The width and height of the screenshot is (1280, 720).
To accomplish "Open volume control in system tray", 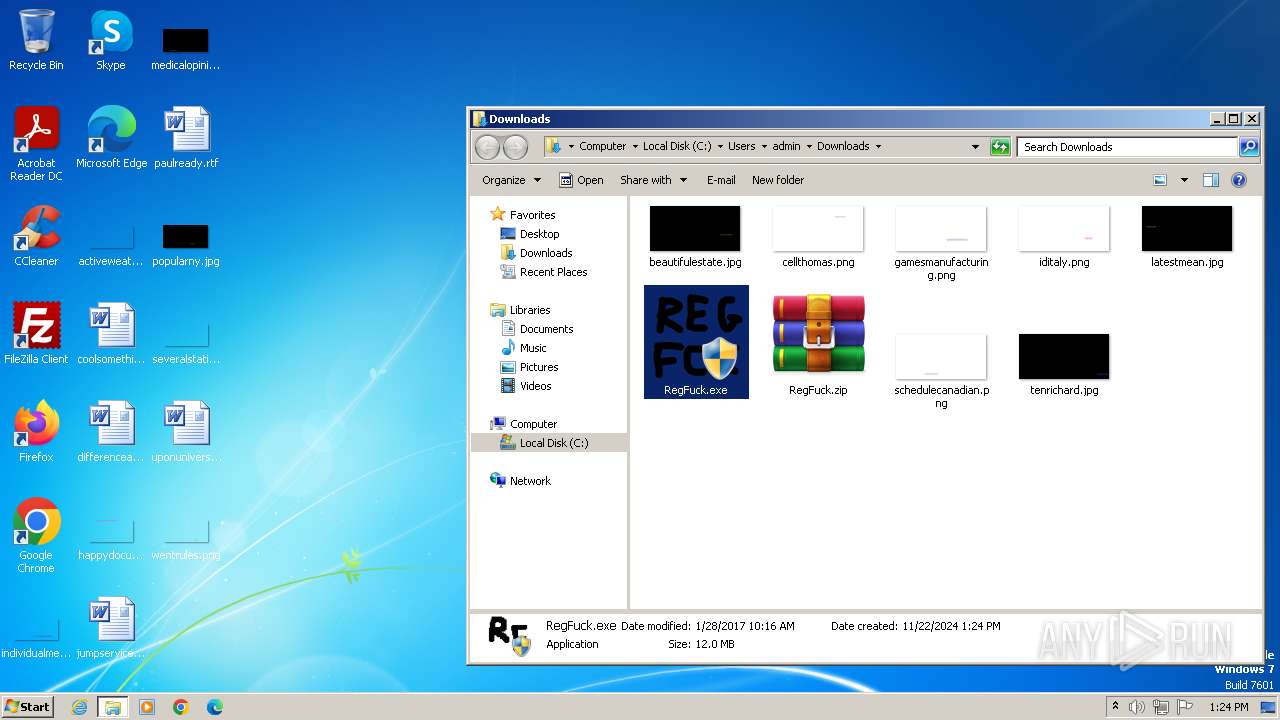I will point(1137,707).
